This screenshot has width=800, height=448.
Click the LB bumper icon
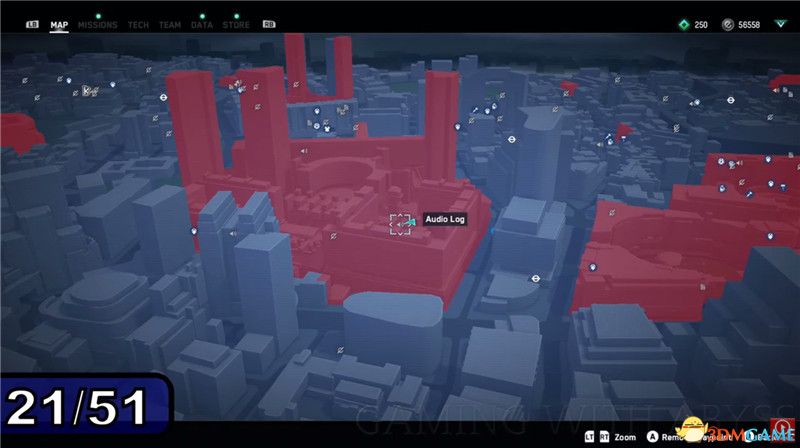(x=32, y=24)
